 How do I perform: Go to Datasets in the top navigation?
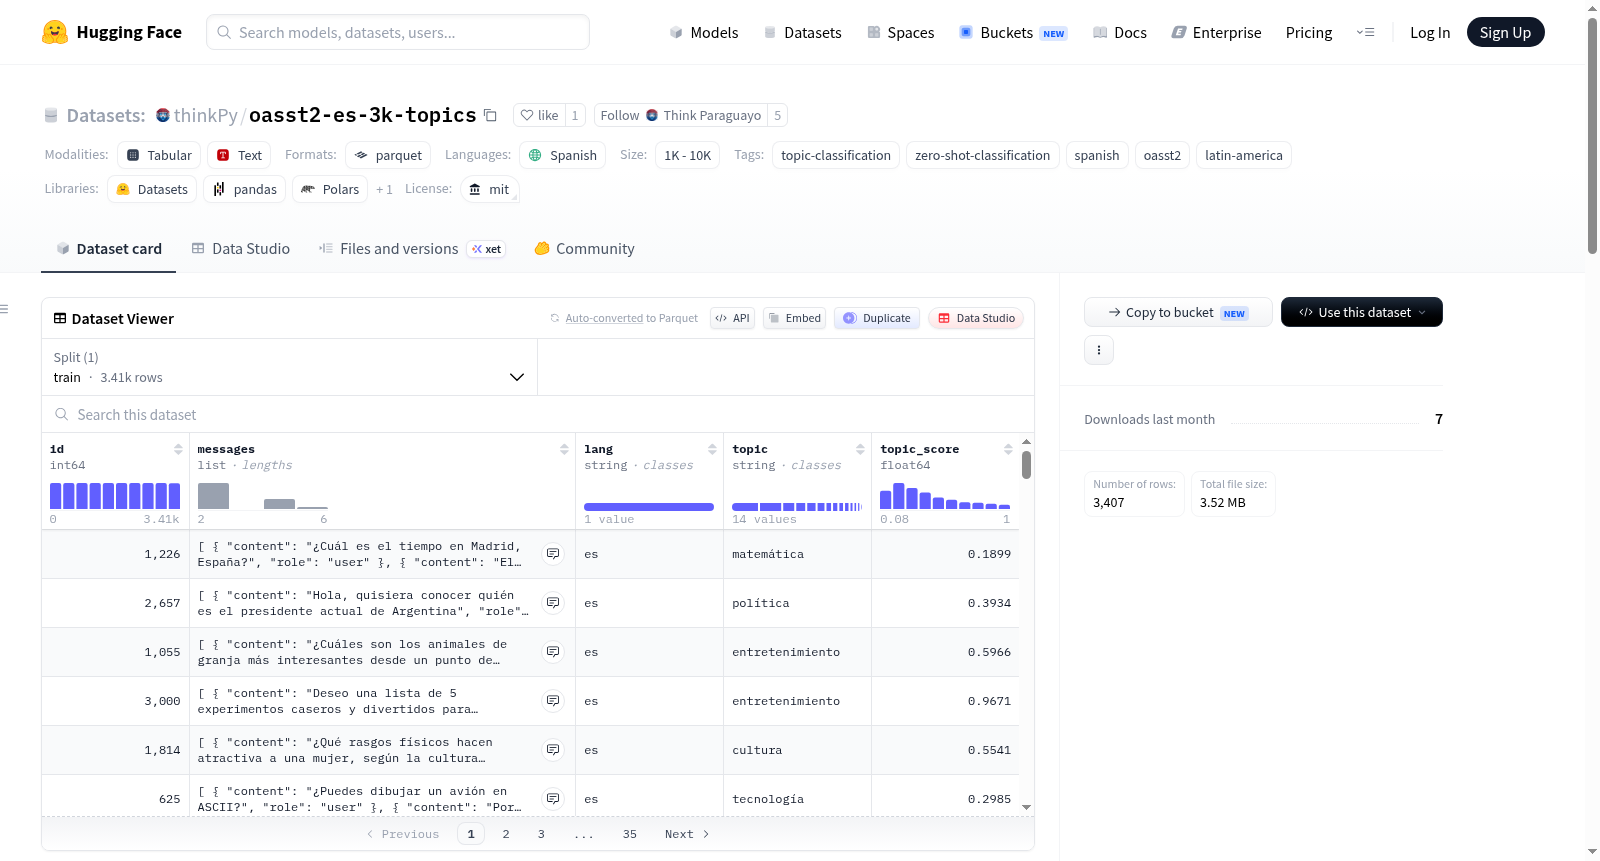coord(802,33)
